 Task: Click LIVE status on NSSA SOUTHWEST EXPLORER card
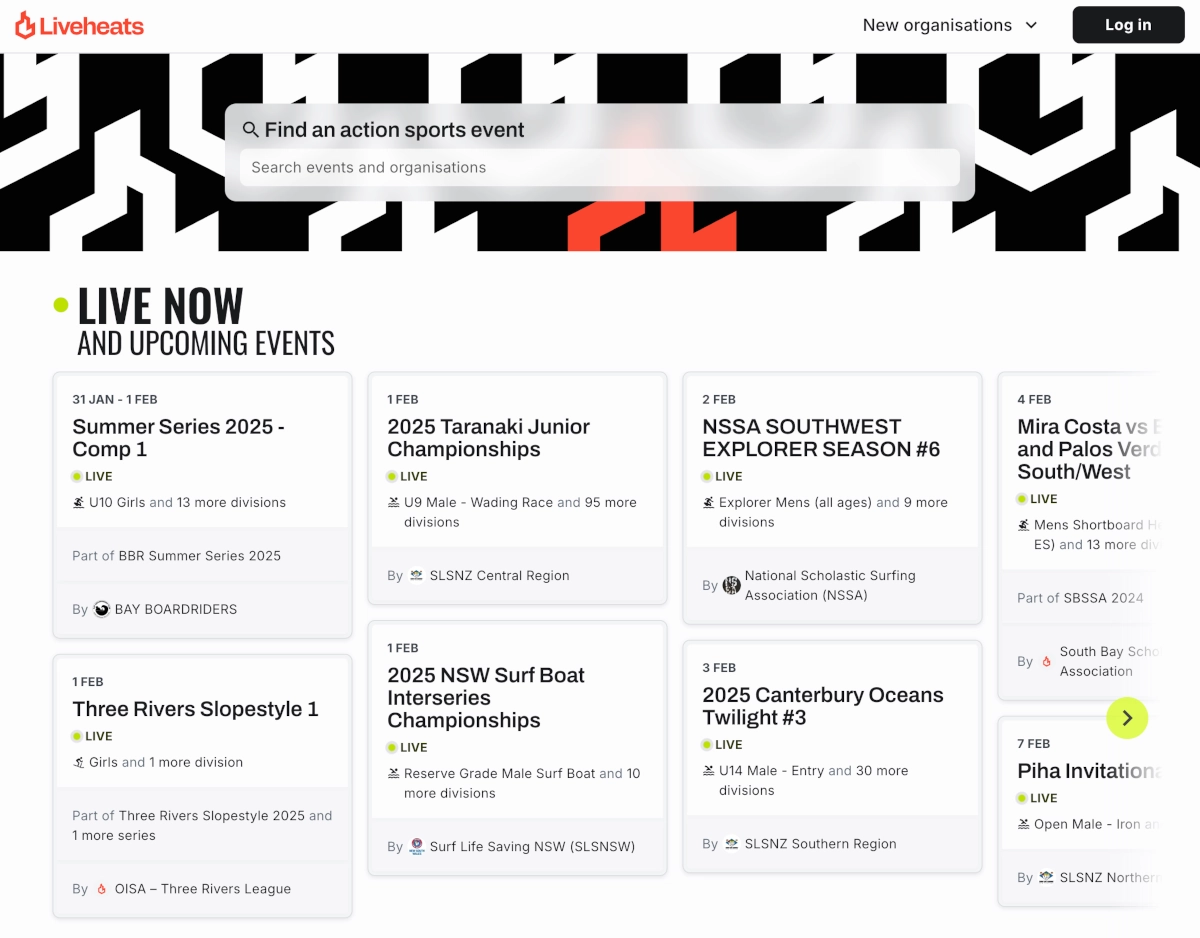tap(722, 477)
